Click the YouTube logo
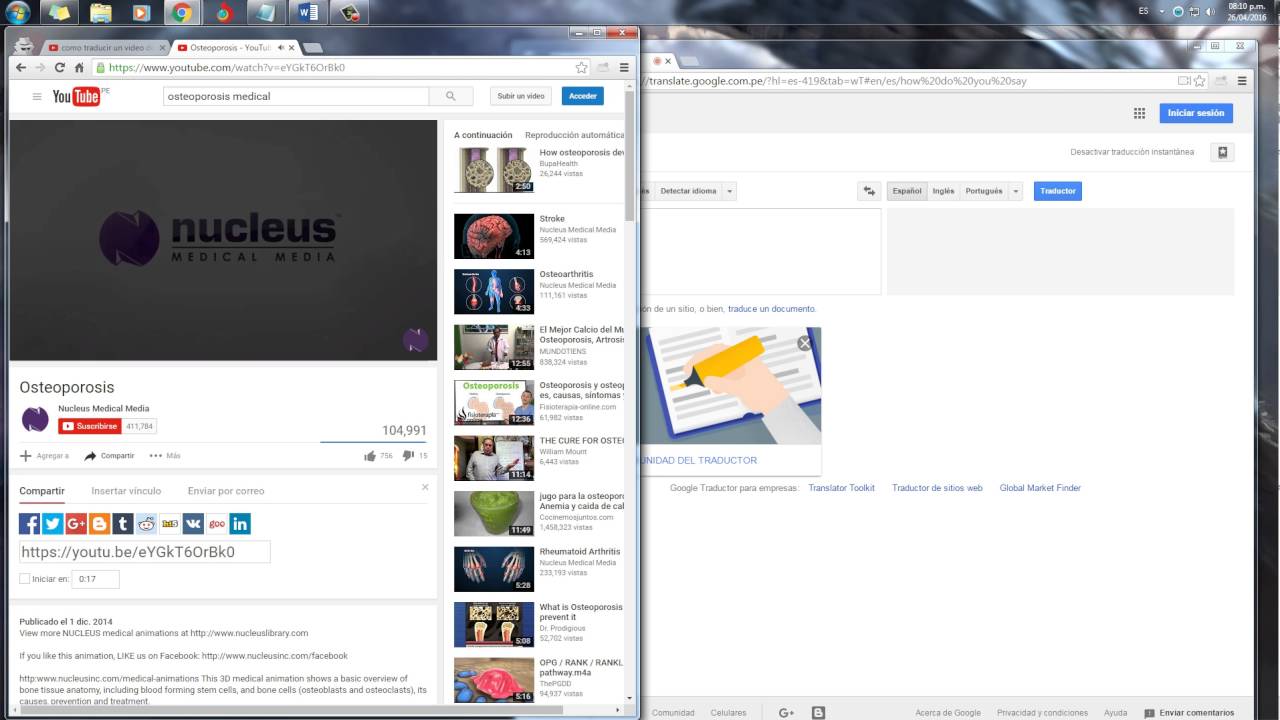The height and width of the screenshot is (720, 1280). coord(77,96)
